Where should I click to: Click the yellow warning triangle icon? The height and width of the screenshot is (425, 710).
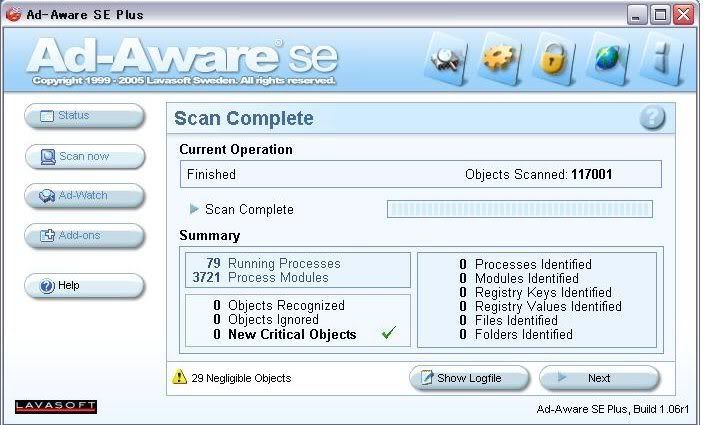click(x=179, y=377)
